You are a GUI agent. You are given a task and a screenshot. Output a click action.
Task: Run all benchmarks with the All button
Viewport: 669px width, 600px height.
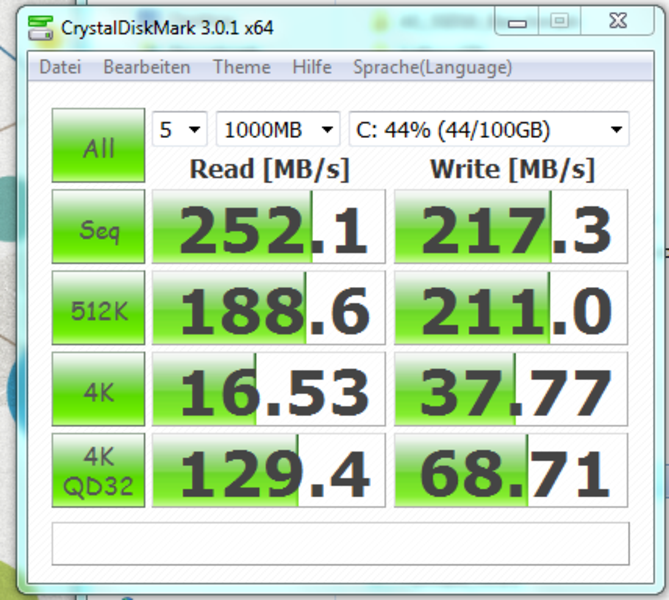99,146
